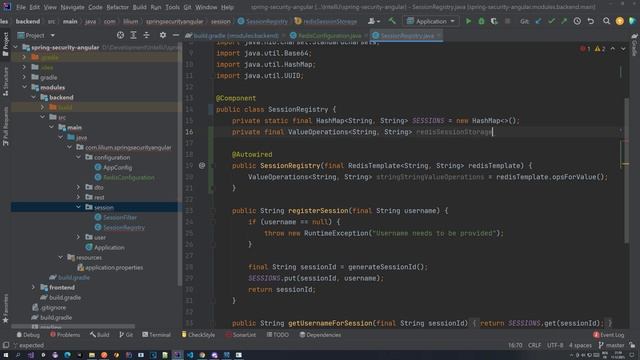Open Git history clock icon
Image resolution: width=640 pixels, height=360 pixels.
pos(577,21)
